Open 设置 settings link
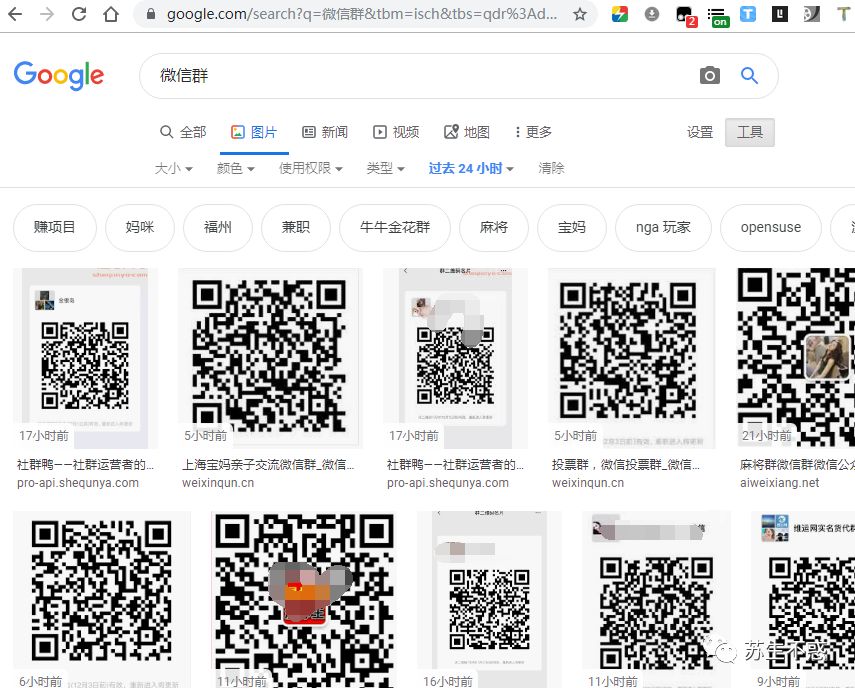 (x=700, y=132)
